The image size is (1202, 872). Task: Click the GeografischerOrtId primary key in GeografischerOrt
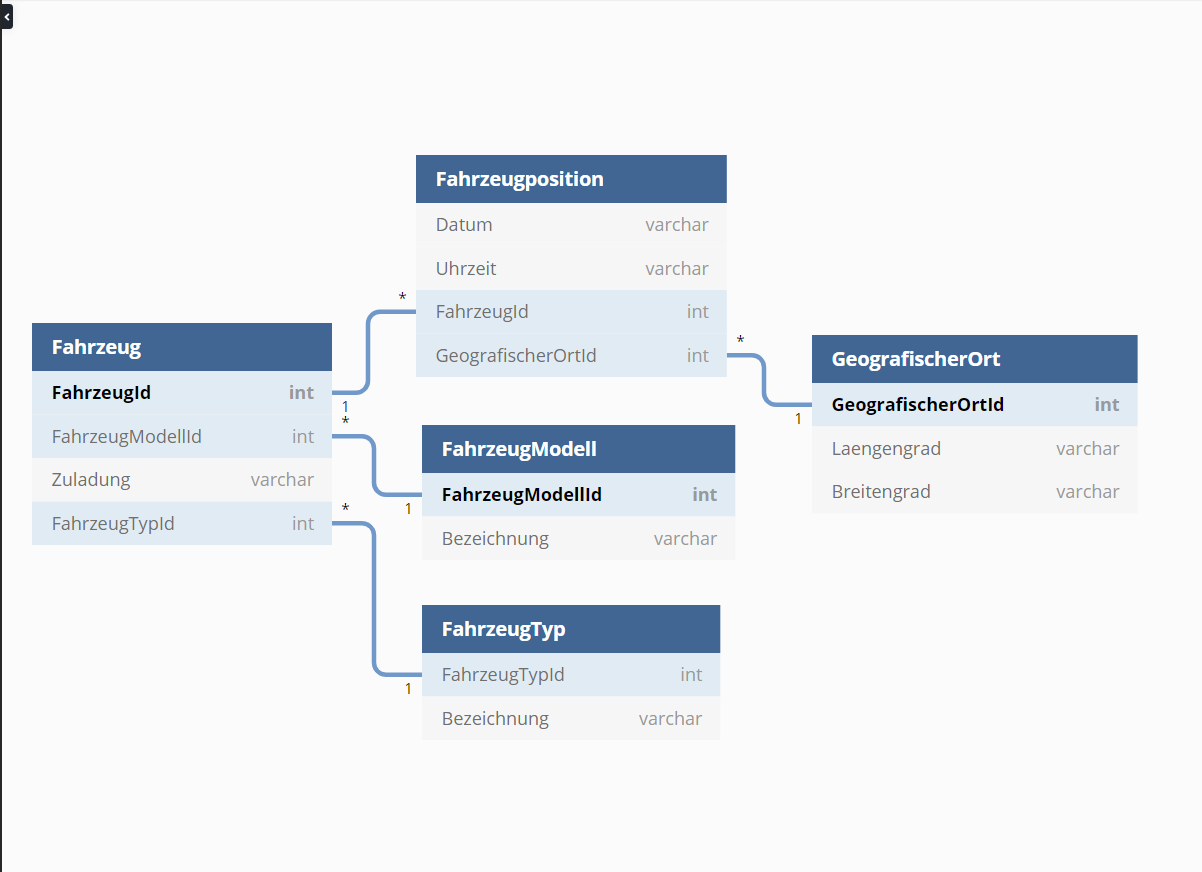(975, 404)
